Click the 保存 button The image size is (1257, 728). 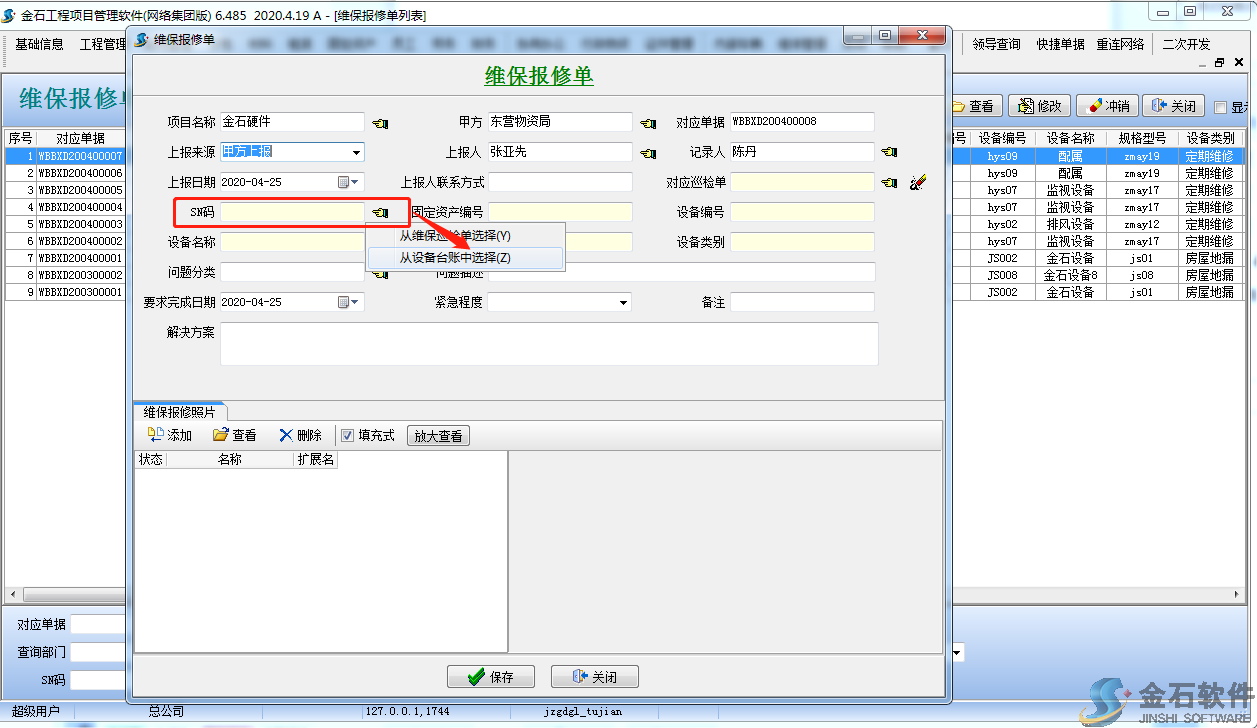pos(491,677)
